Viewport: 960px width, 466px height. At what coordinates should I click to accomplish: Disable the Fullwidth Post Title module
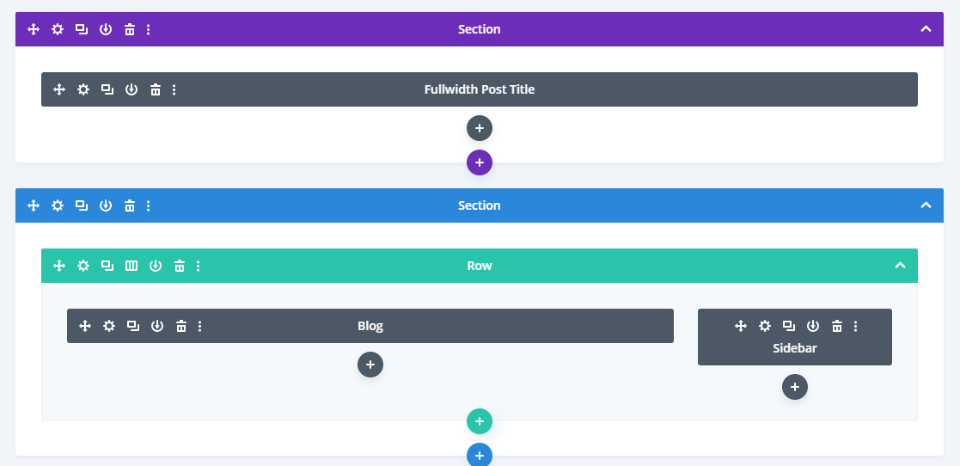click(x=131, y=89)
